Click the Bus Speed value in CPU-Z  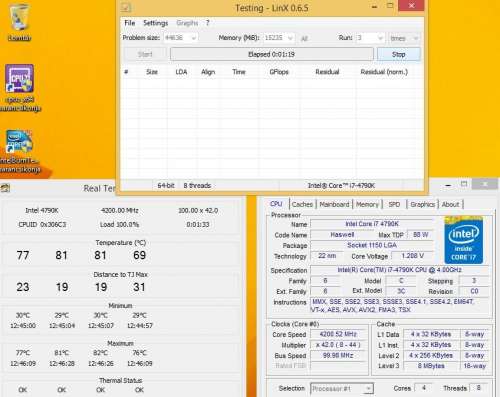coord(338,356)
